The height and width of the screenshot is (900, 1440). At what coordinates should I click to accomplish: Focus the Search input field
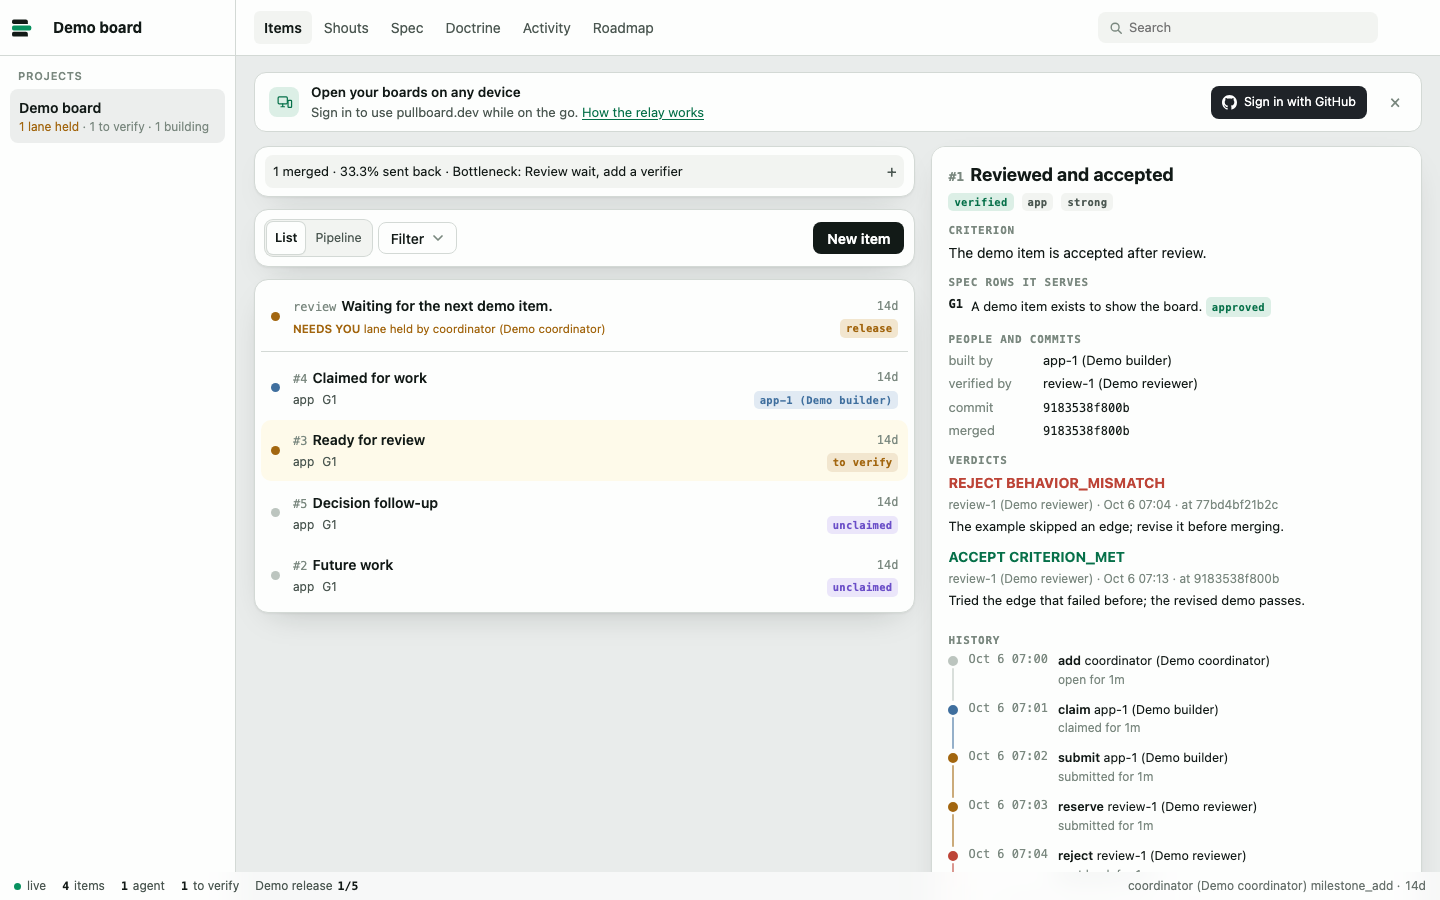coord(1238,28)
